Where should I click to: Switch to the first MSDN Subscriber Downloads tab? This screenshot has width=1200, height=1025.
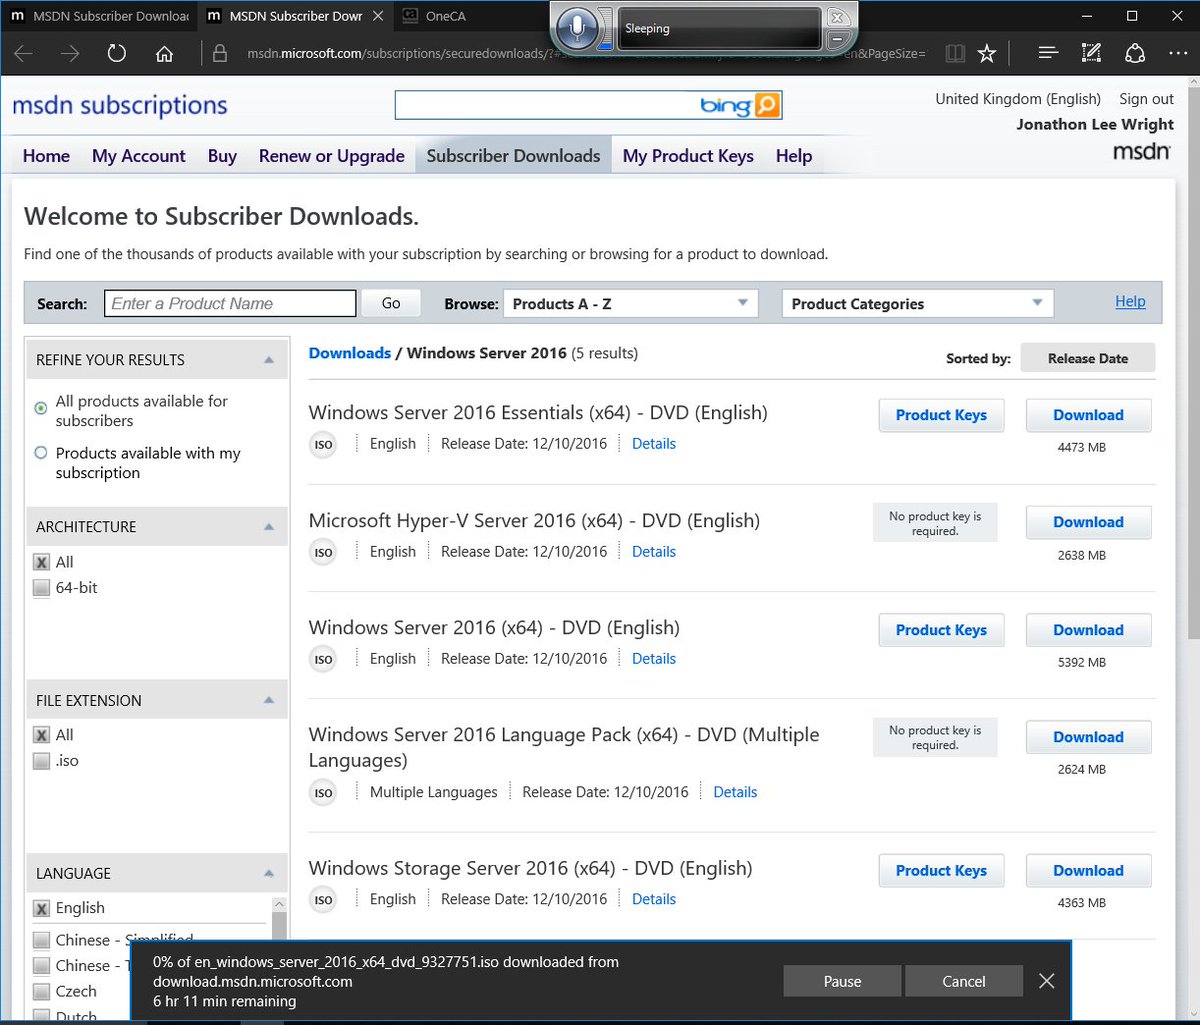pyautogui.click(x=98, y=16)
